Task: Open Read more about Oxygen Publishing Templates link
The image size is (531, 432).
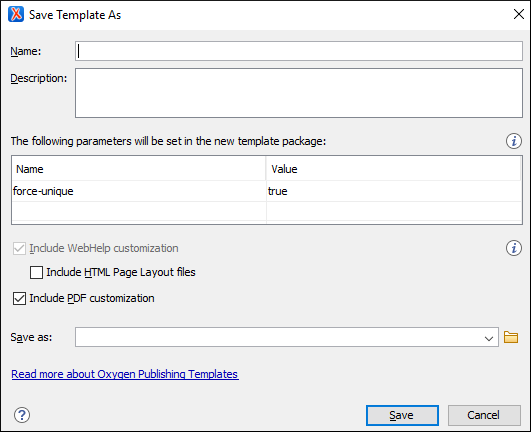Action: pos(125,374)
